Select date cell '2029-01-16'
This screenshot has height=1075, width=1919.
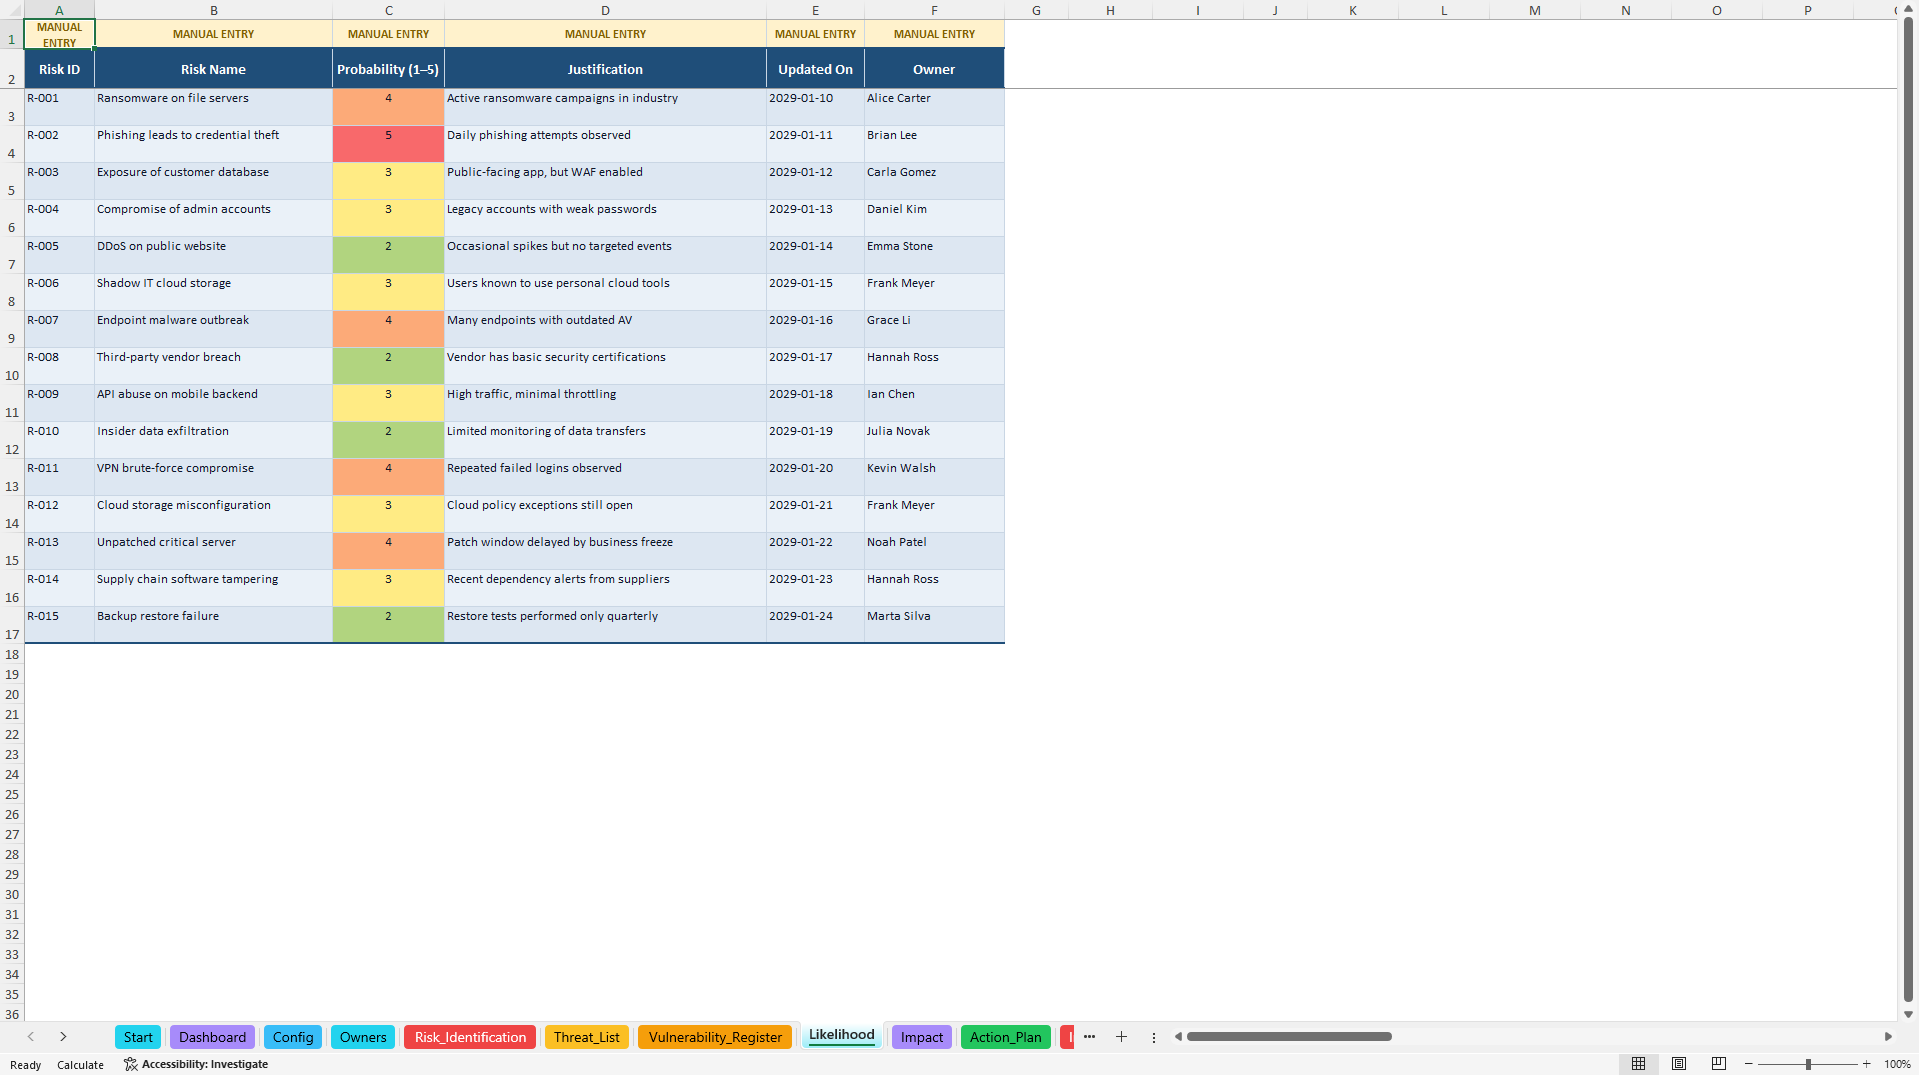815,329
